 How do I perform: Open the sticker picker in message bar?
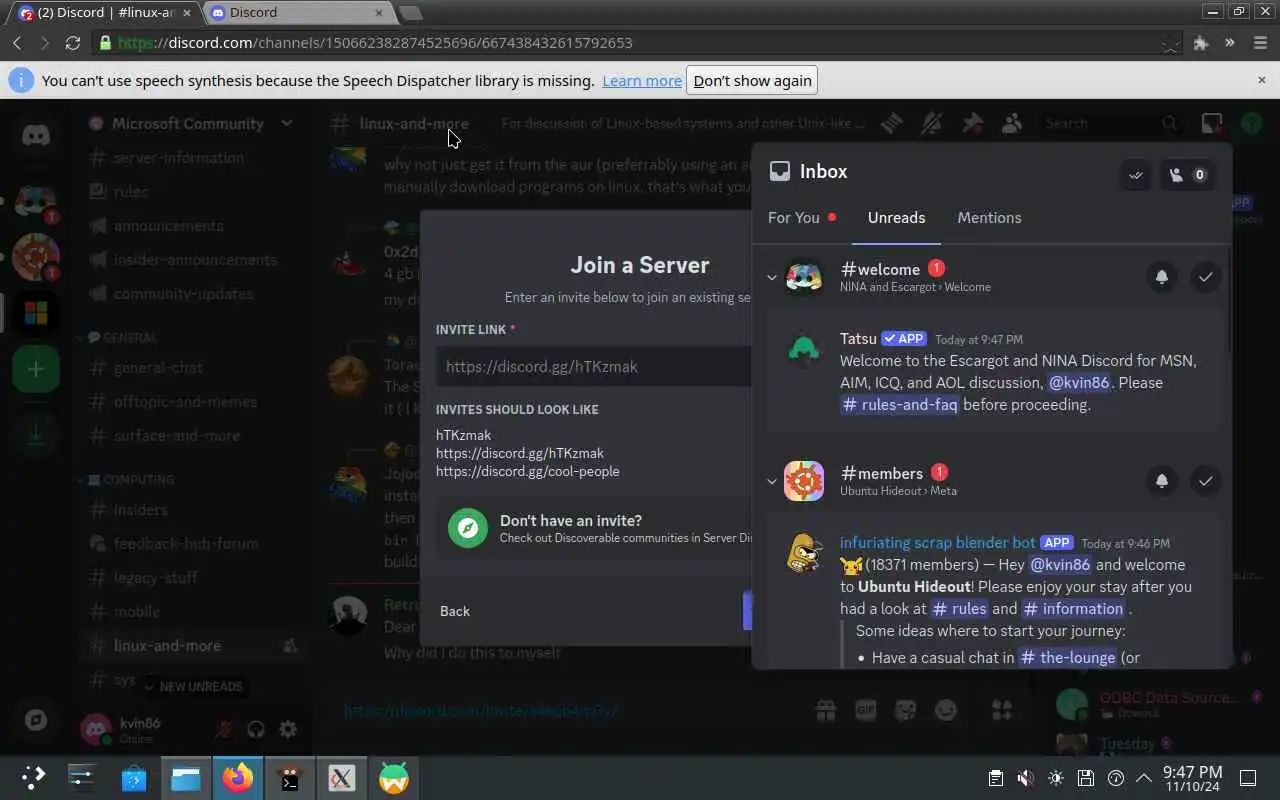coord(905,710)
